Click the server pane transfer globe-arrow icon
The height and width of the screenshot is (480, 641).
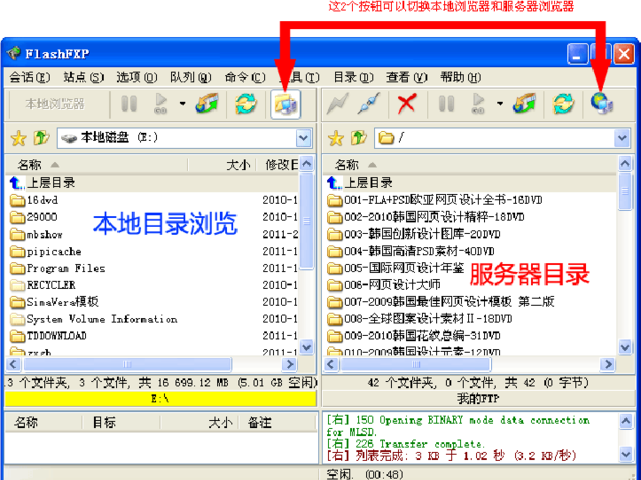[524, 104]
